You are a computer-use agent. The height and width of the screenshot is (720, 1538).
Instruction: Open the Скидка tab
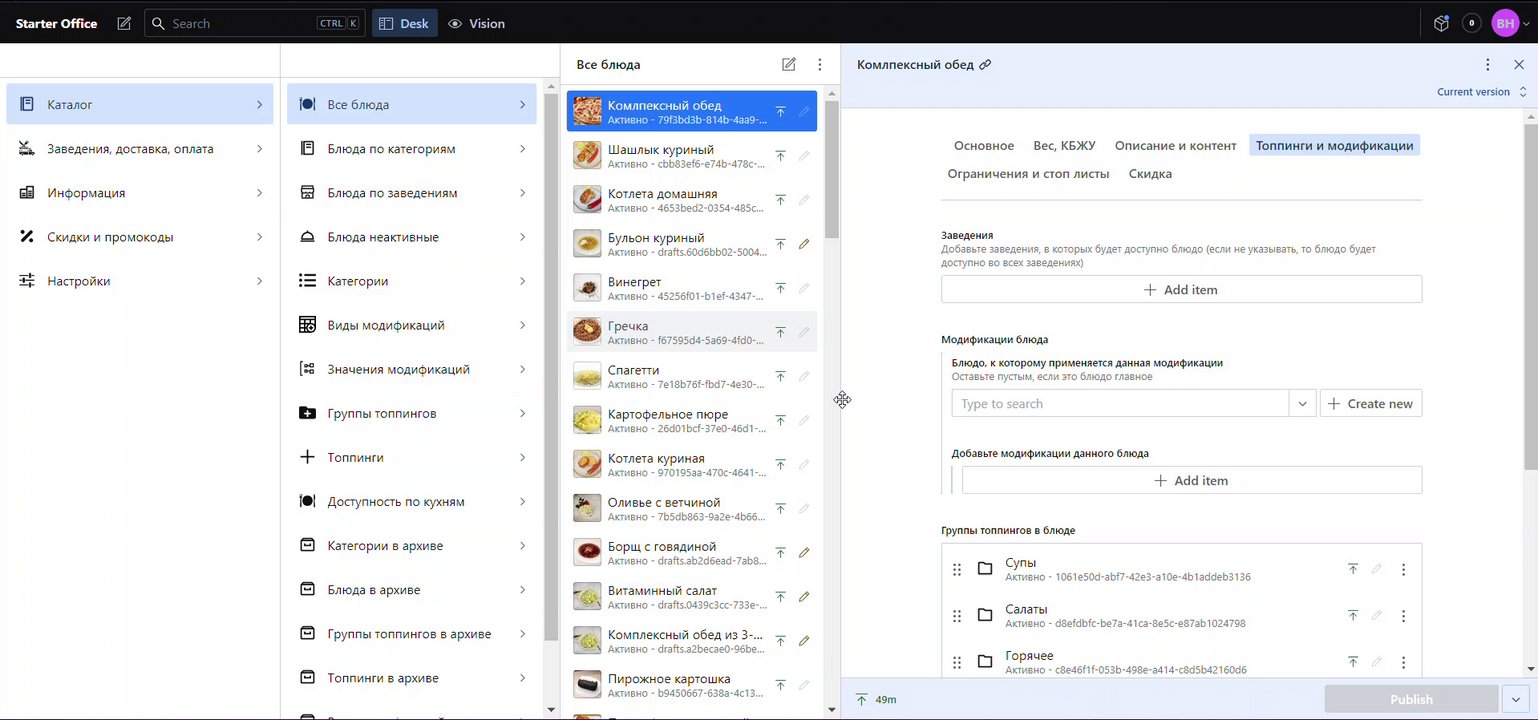(1150, 174)
